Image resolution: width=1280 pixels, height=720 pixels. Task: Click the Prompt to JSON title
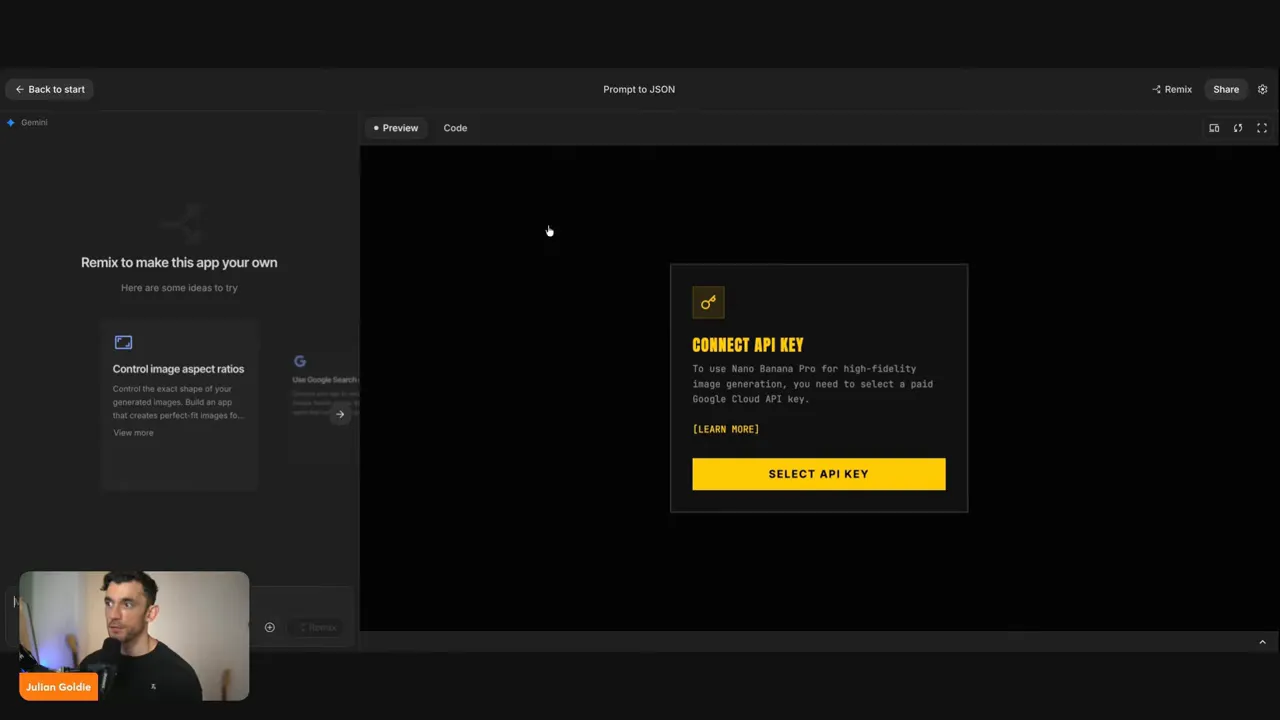pyautogui.click(x=639, y=89)
